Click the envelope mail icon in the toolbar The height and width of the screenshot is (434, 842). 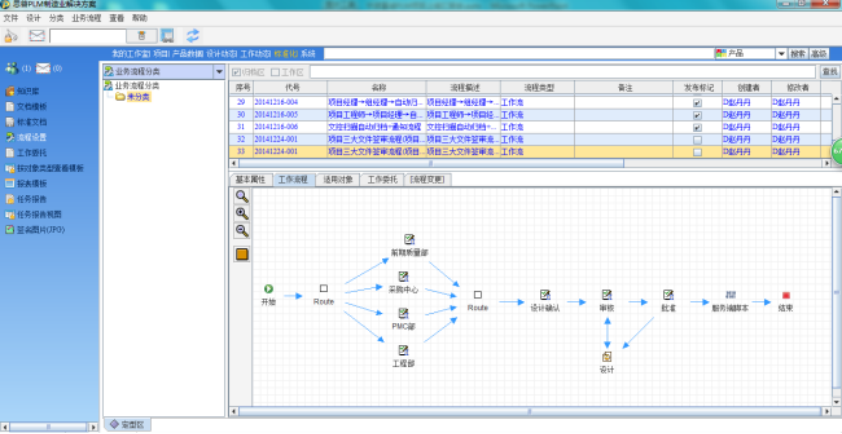[x=37, y=36]
